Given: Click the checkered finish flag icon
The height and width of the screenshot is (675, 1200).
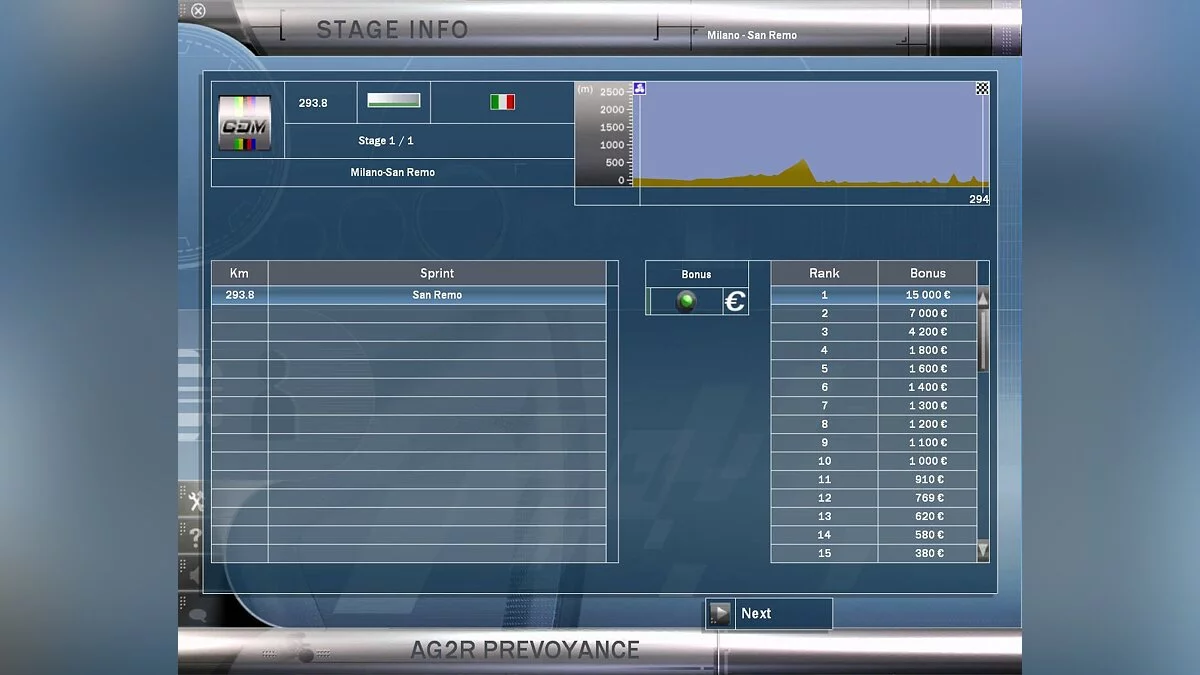Looking at the screenshot, I should coord(982,89).
